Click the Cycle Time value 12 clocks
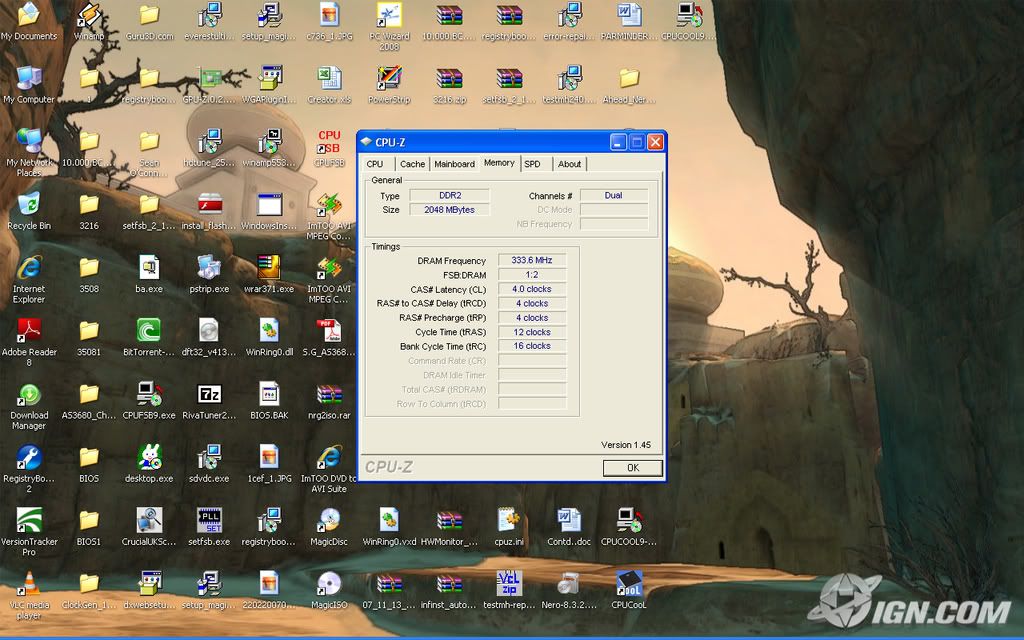The image size is (1024, 640). [x=532, y=332]
